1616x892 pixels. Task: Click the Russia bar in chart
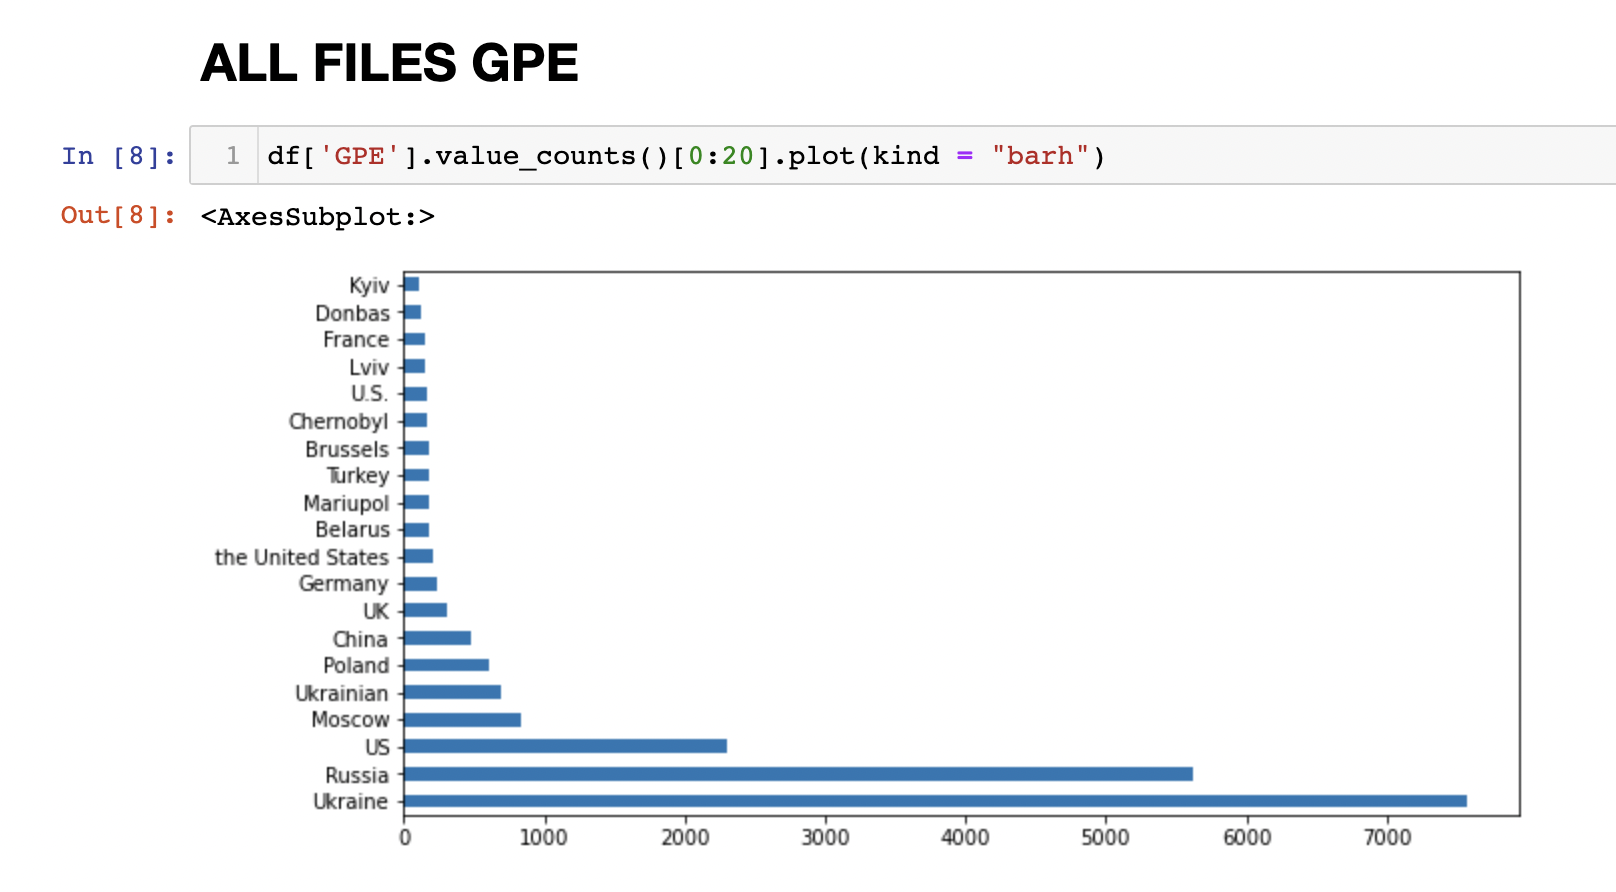798,774
